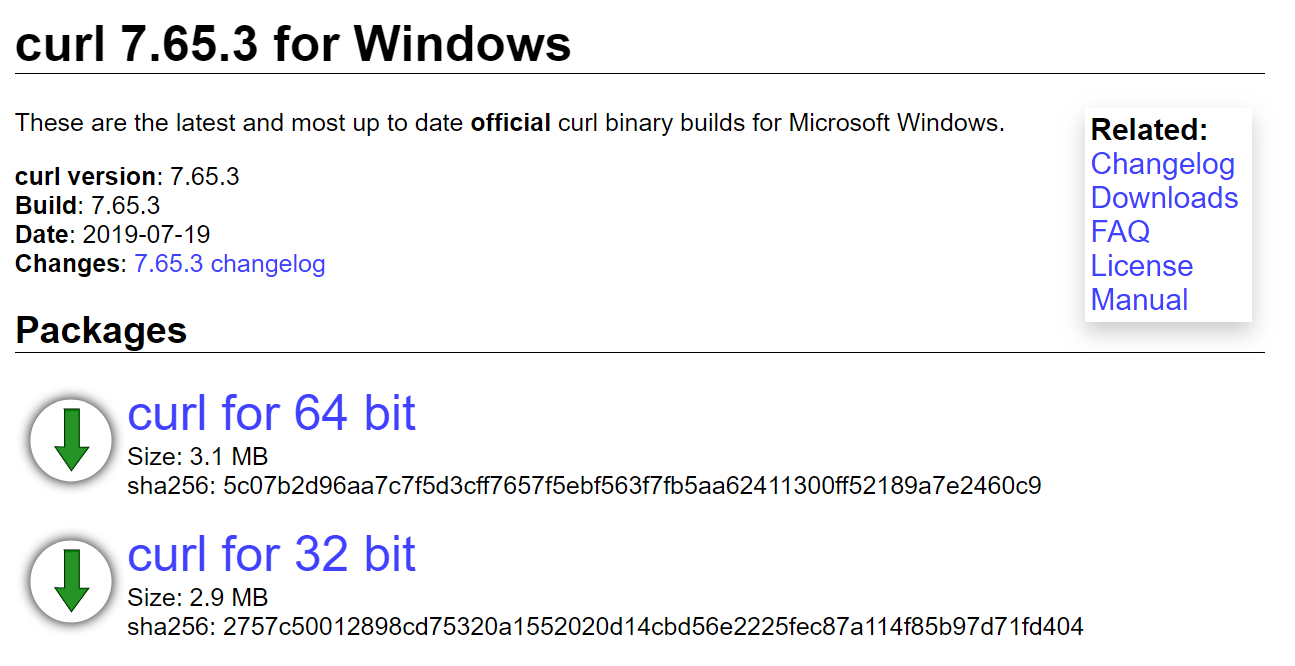The height and width of the screenshot is (666, 1295).
Task: Click the Packages section heading
Action: [101, 331]
